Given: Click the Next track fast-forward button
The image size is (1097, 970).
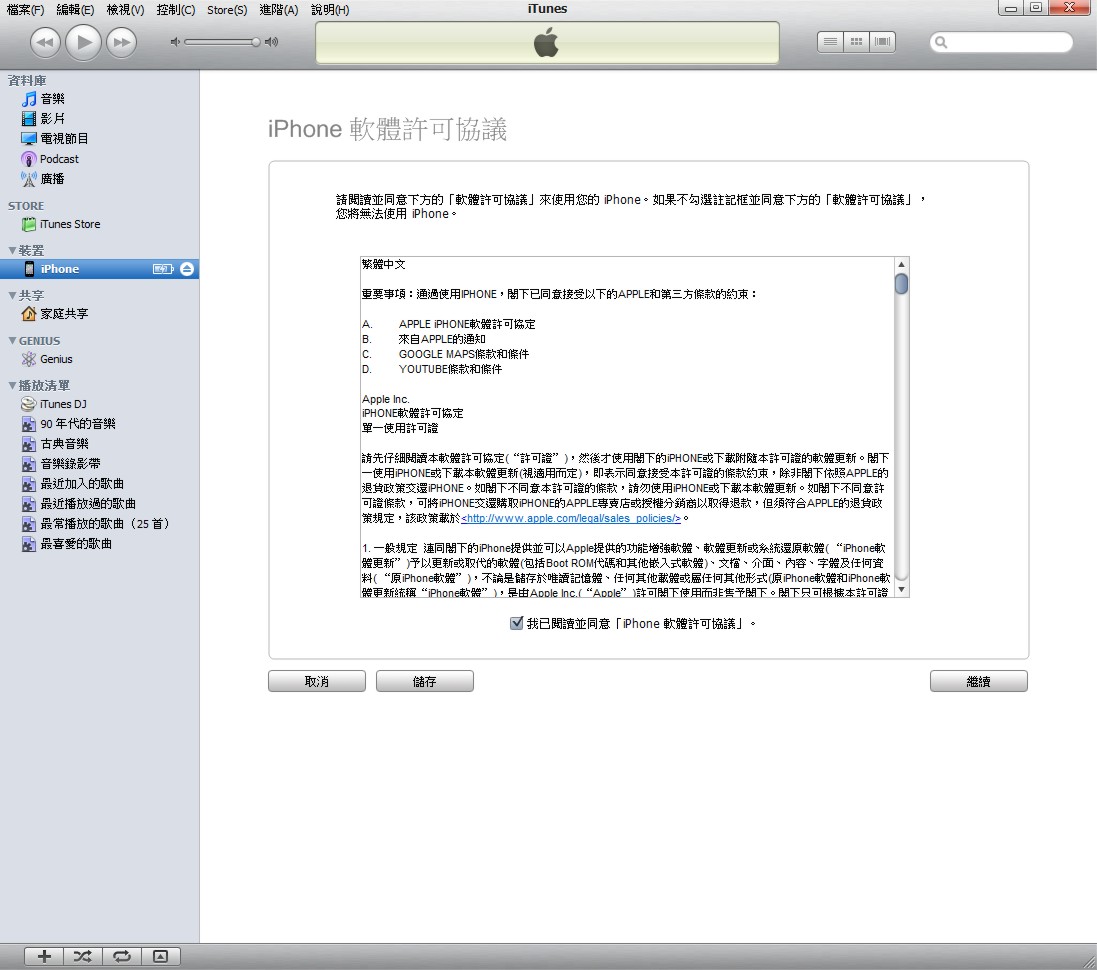Looking at the screenshot, I should click(122, 42).
